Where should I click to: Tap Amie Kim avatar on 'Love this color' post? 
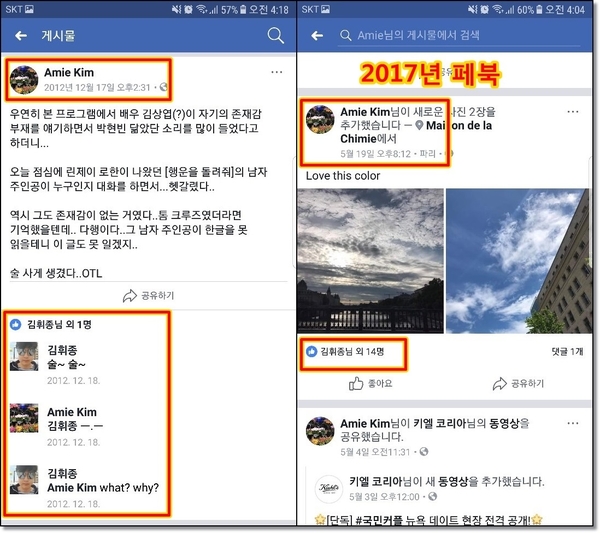pyautogui.click(x=320, y=119)
